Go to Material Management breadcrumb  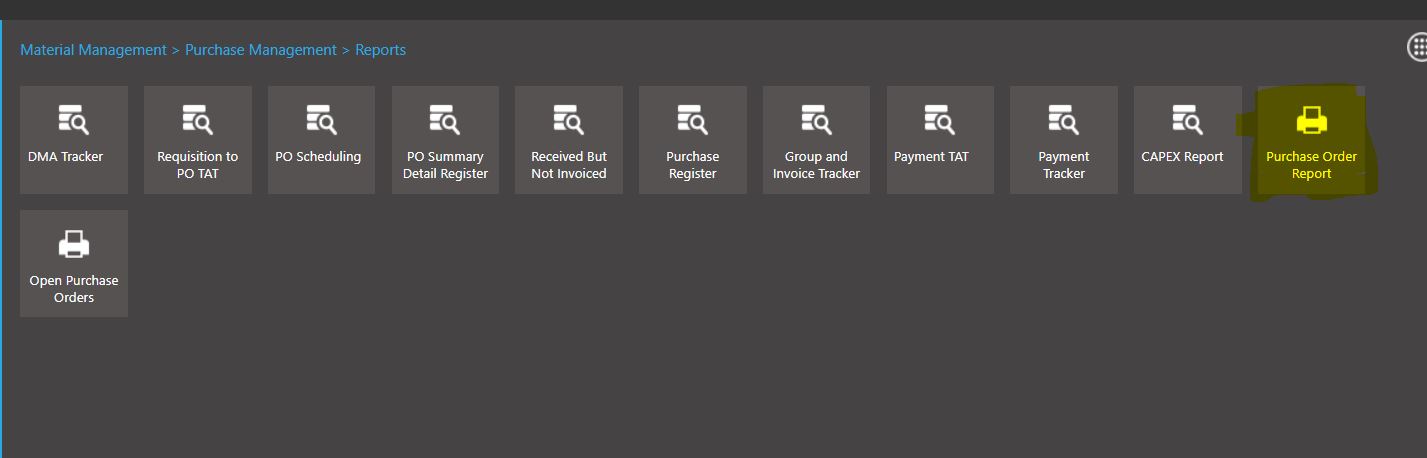[x=93, y=50]
